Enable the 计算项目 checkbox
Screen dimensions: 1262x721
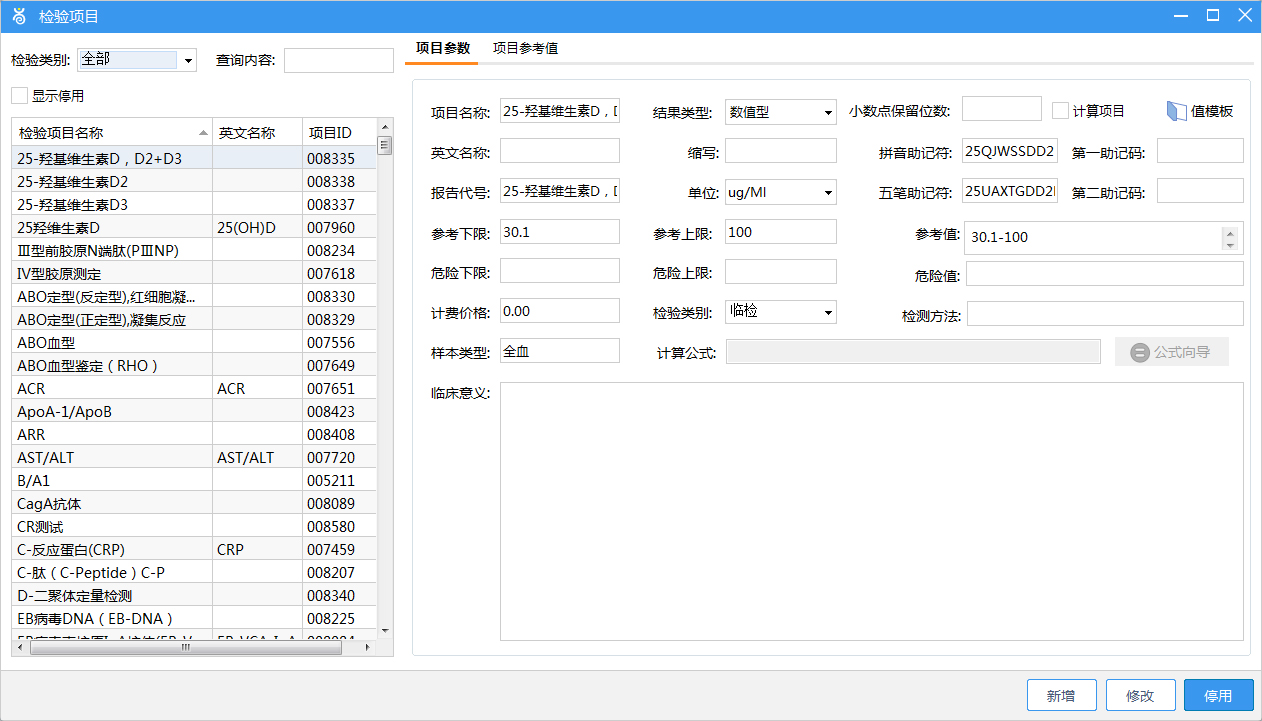1060,110
